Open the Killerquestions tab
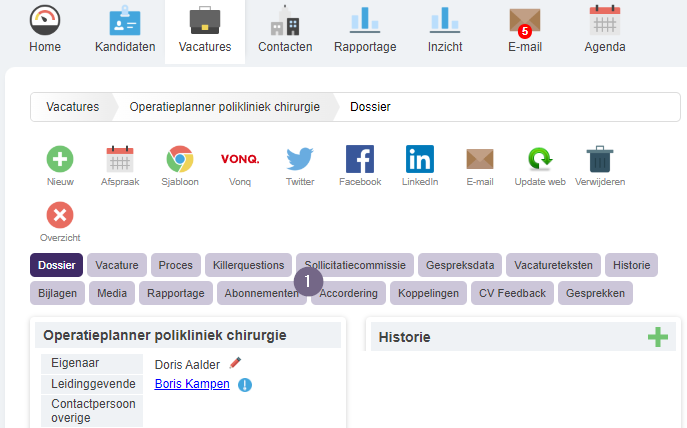 coord(248,265)
